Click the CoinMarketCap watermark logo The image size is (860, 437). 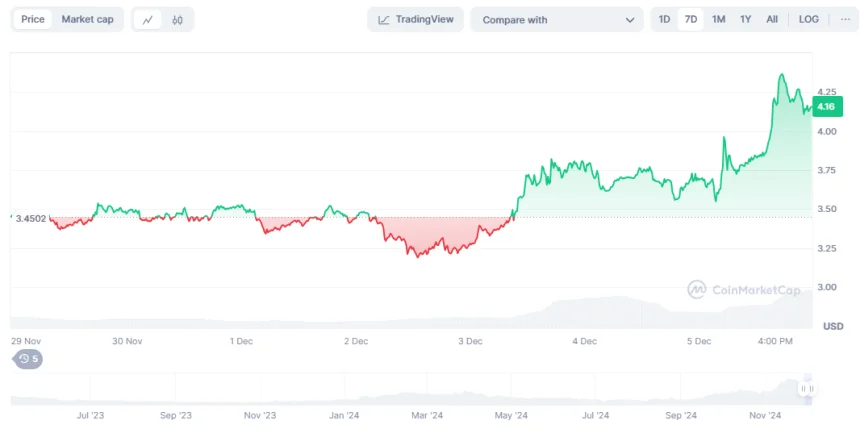click(x=743, y=290)
